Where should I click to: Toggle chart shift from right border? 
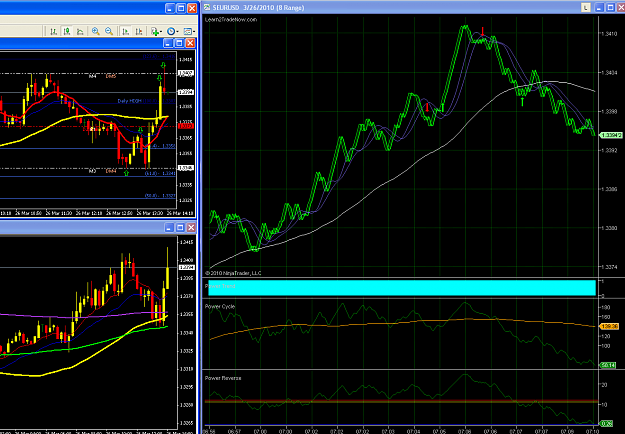(139, 31)
